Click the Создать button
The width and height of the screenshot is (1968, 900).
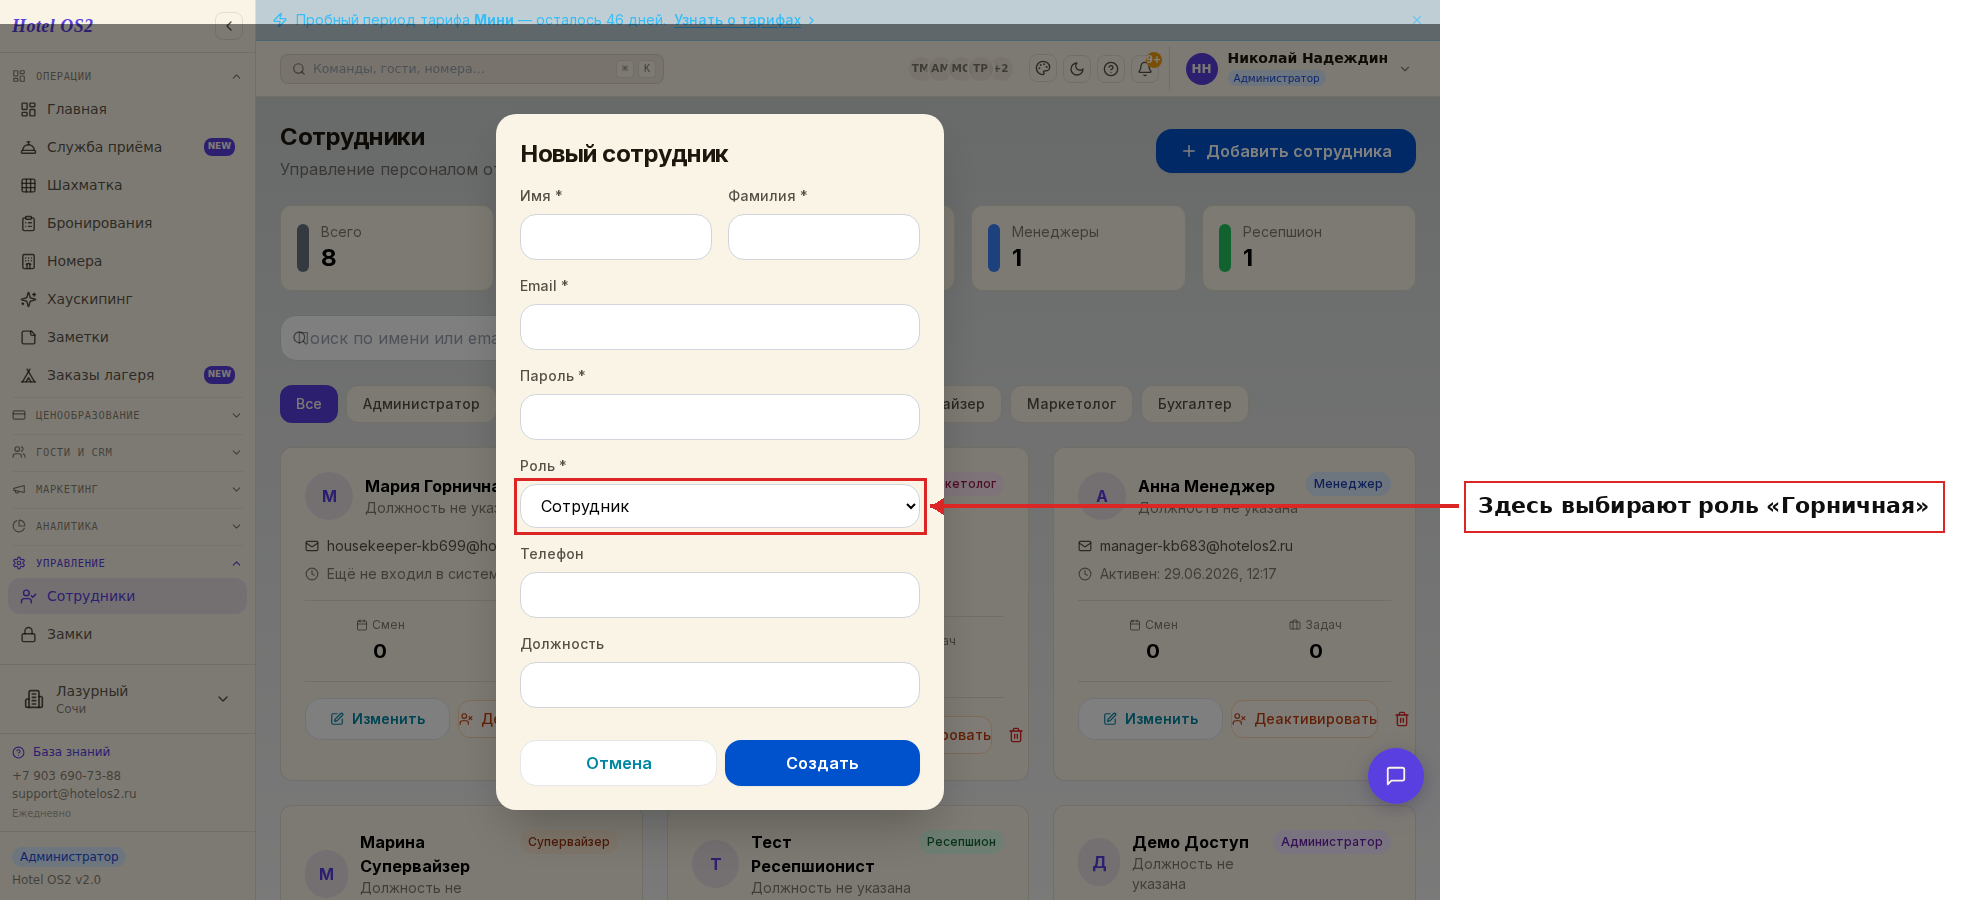(822, 763)
